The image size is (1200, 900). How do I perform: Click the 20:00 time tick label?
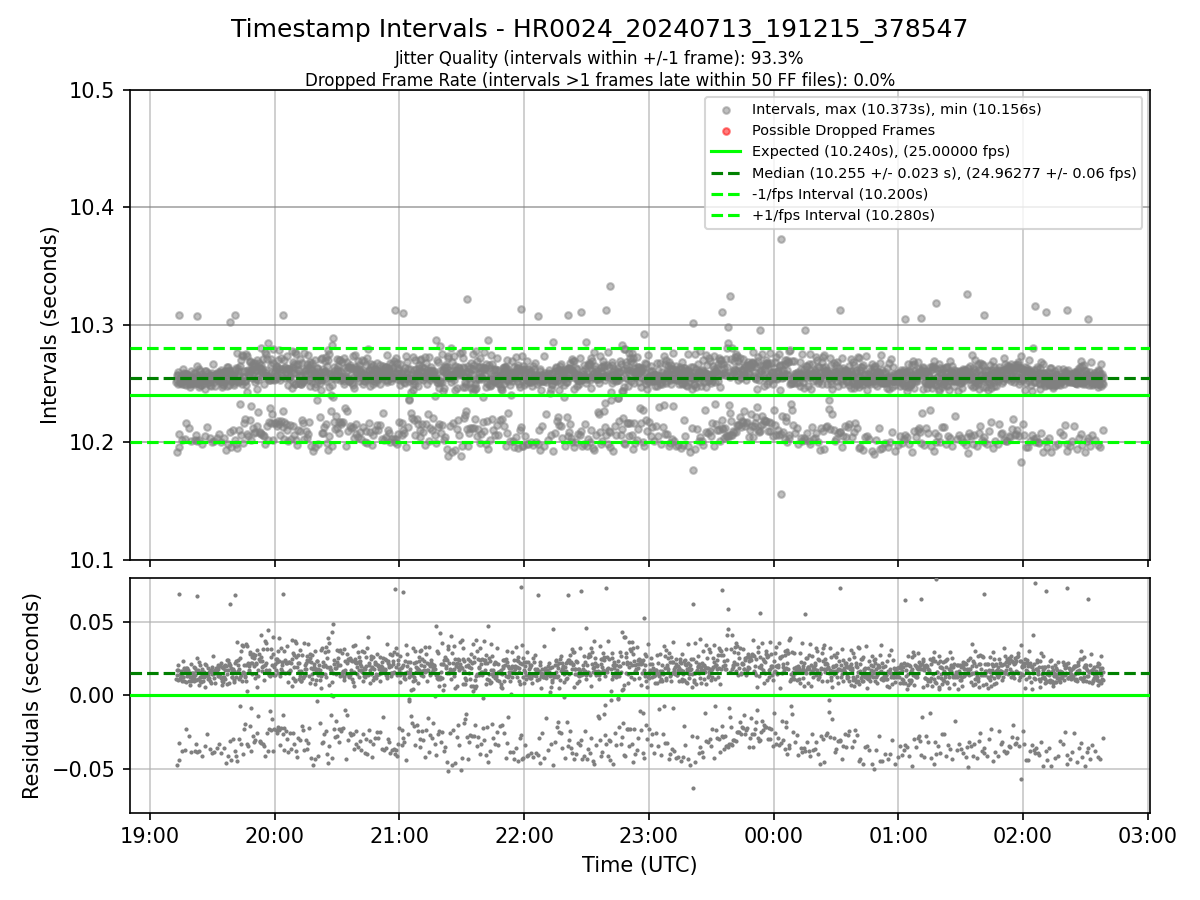[275, 835]
